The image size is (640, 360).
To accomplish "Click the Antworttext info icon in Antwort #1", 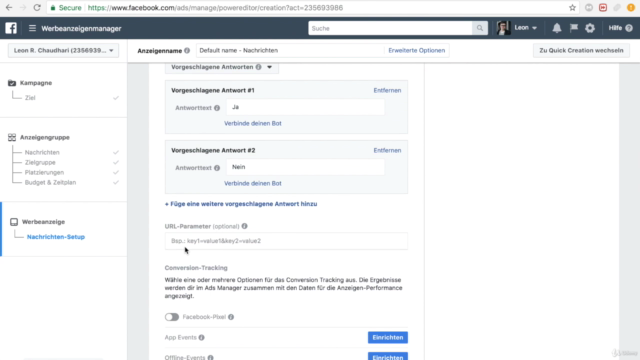I will coord(217,108).
